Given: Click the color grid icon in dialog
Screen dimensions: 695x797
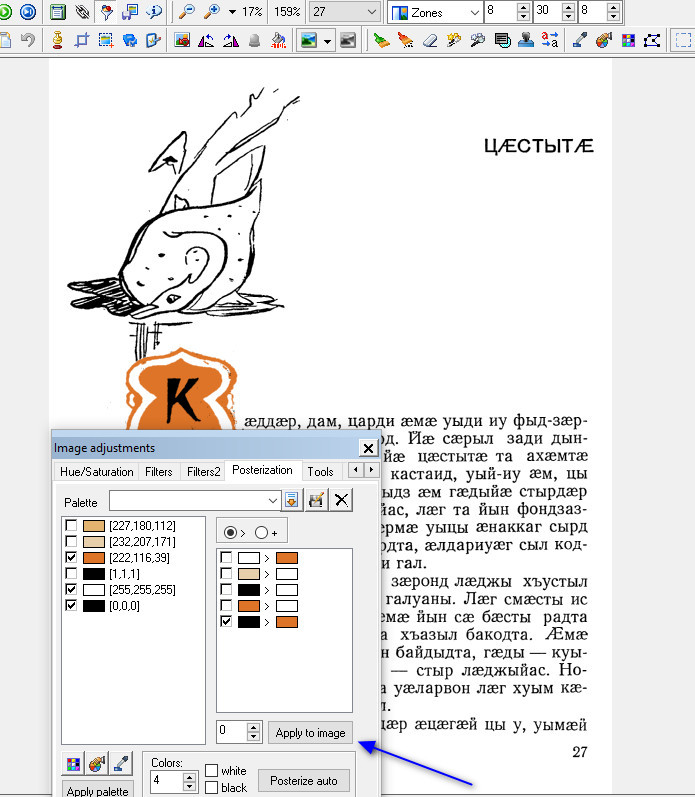Looking at the screenshot, I should [x=73, y=763].
